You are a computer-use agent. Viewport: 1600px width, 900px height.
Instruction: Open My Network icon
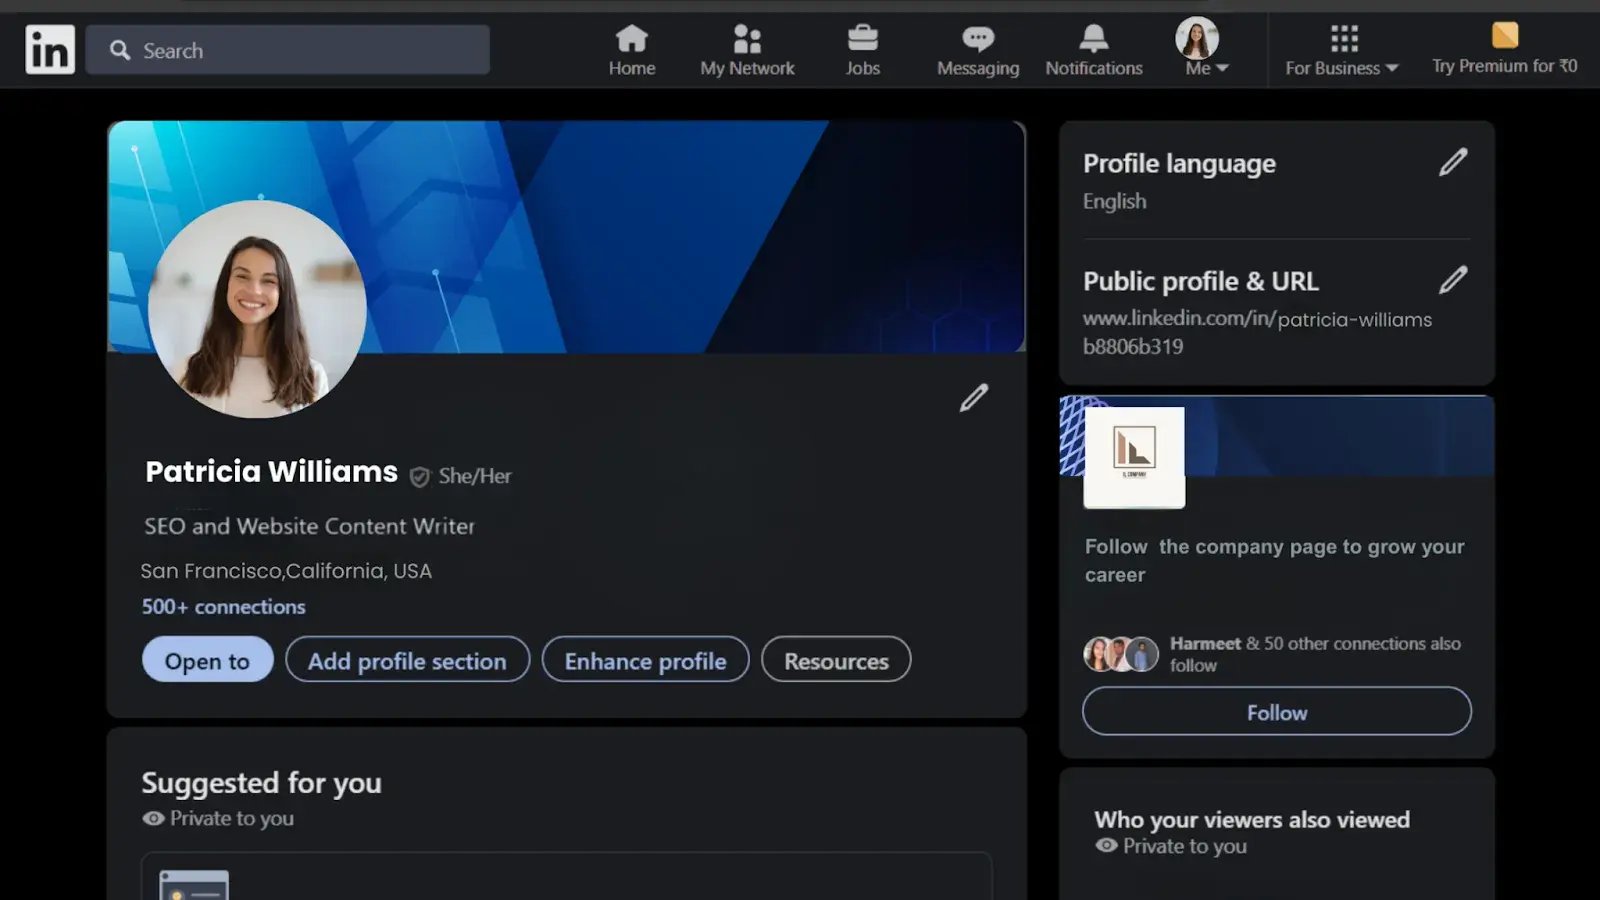(x=747, y=40)
